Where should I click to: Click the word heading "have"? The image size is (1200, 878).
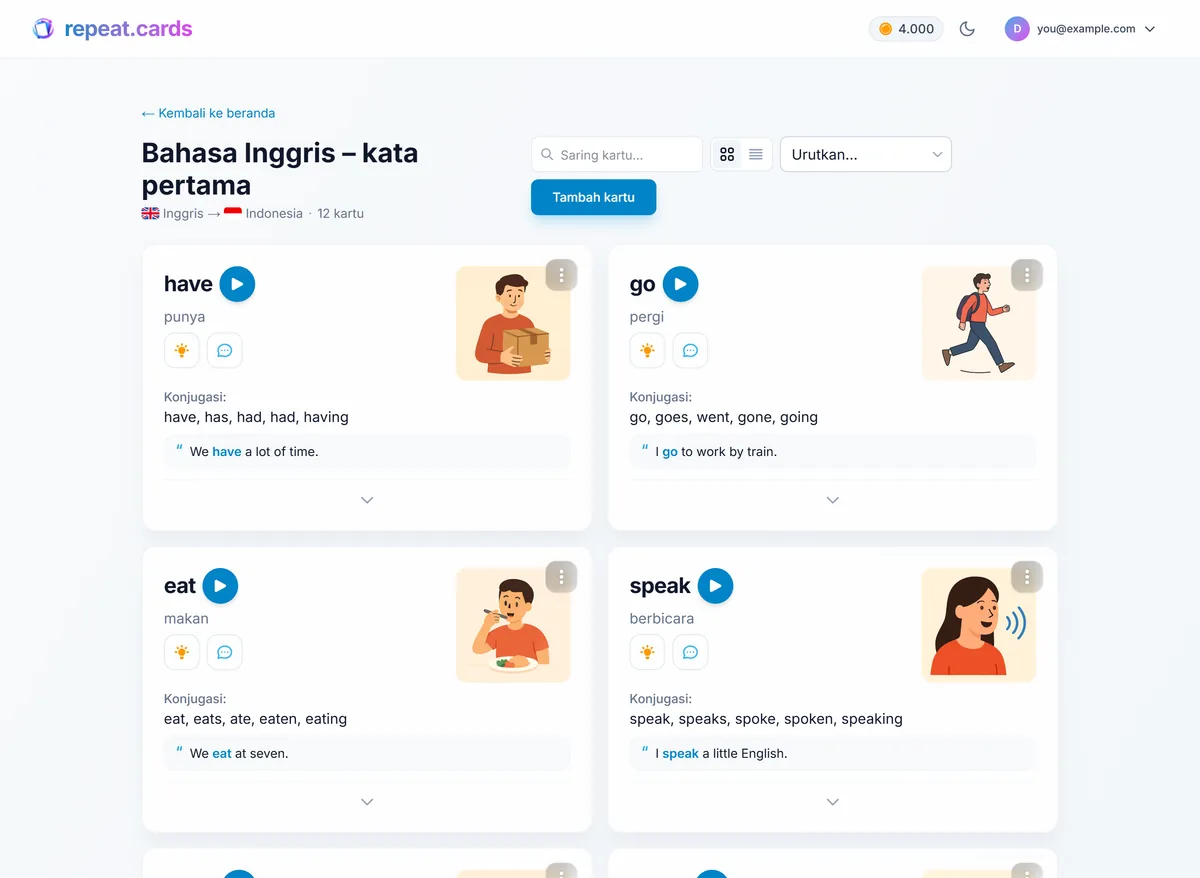click(188, 284)
